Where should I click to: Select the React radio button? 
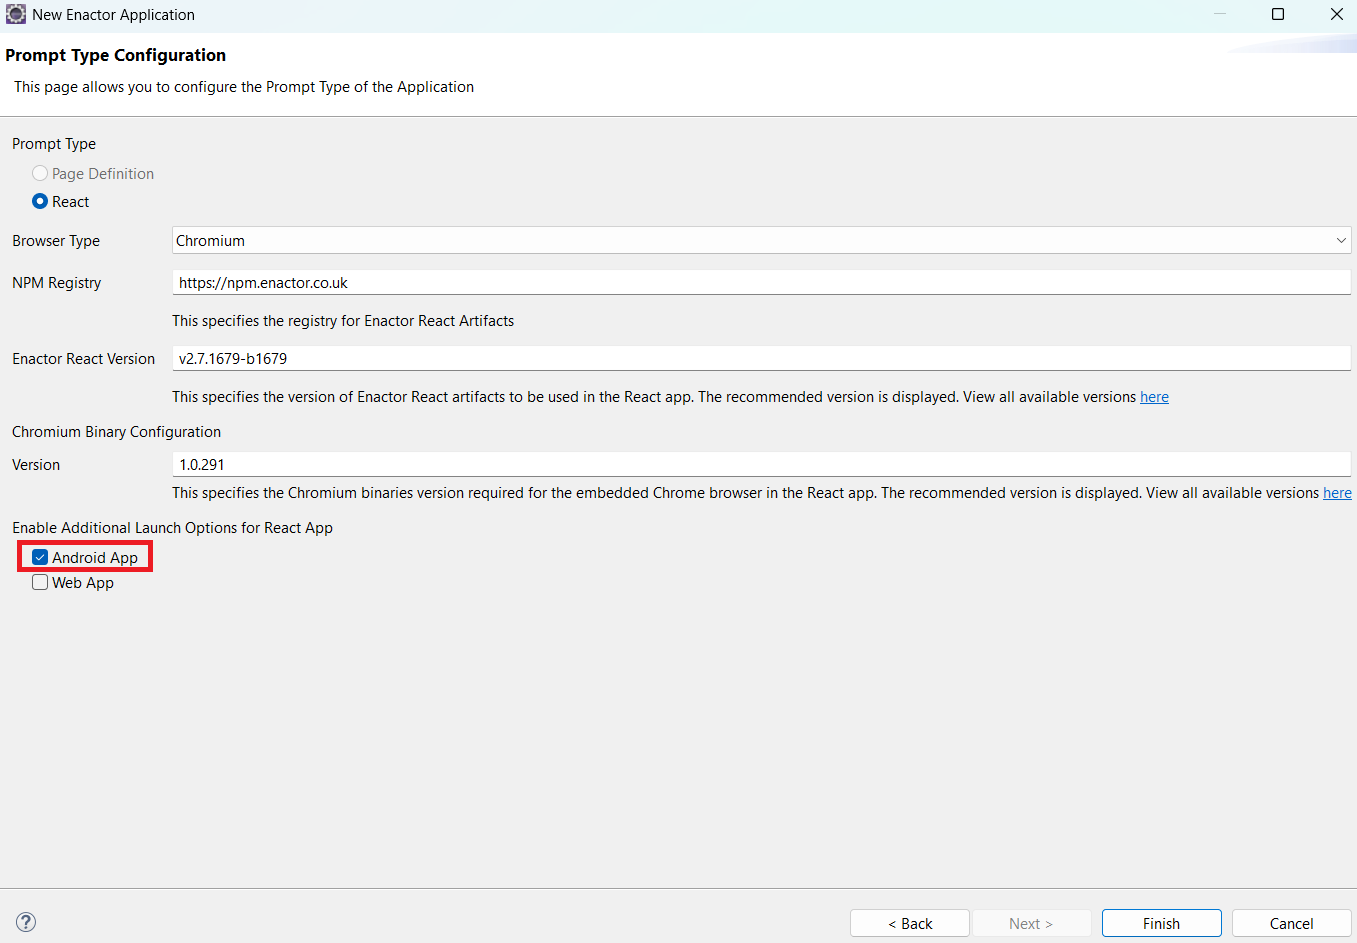pos(40,201)
